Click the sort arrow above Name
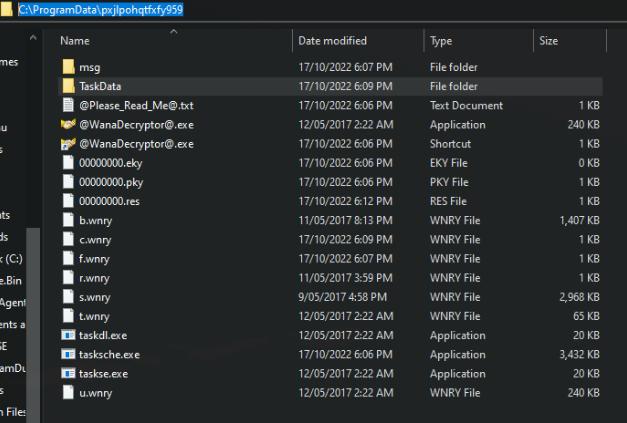 coord(175,31)
